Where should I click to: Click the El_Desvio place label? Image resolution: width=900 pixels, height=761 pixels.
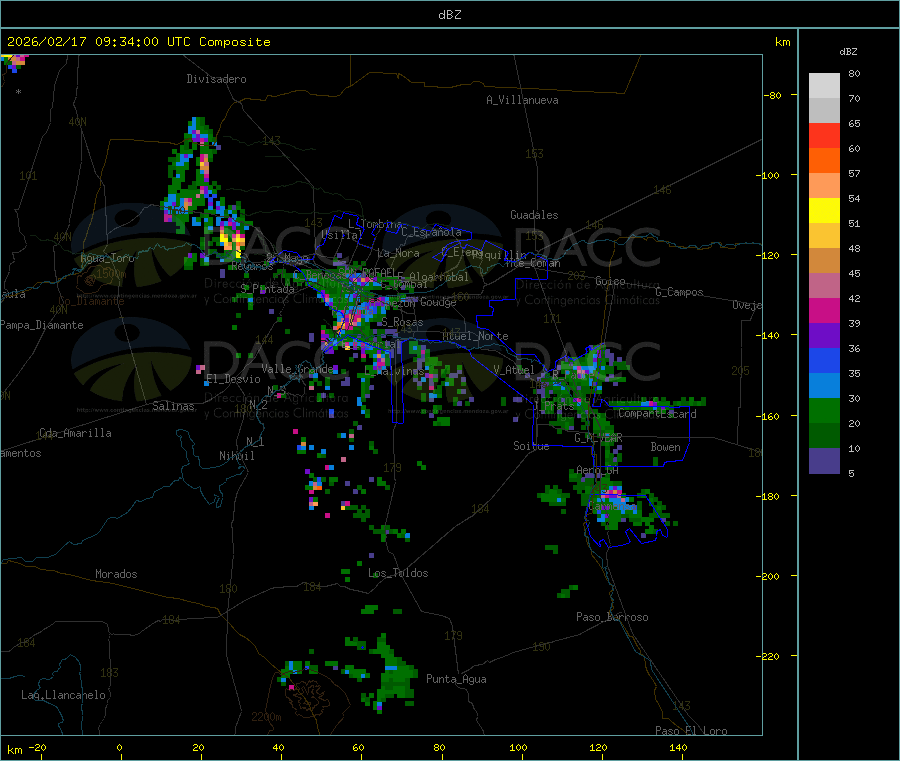(233, 379)
